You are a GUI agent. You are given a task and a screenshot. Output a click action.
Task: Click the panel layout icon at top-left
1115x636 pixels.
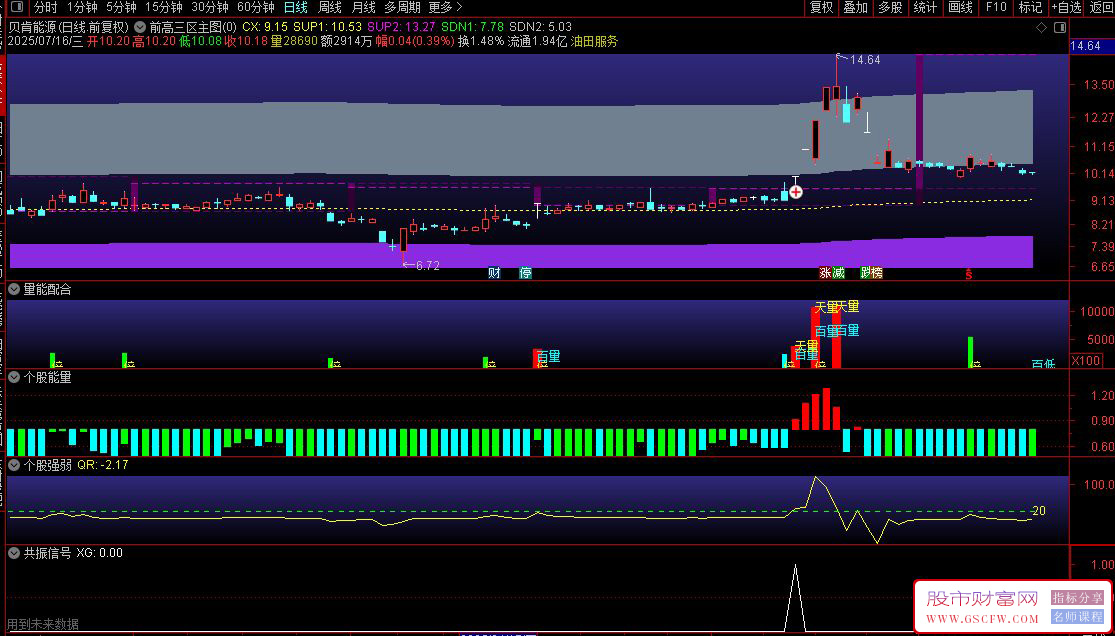15,8
